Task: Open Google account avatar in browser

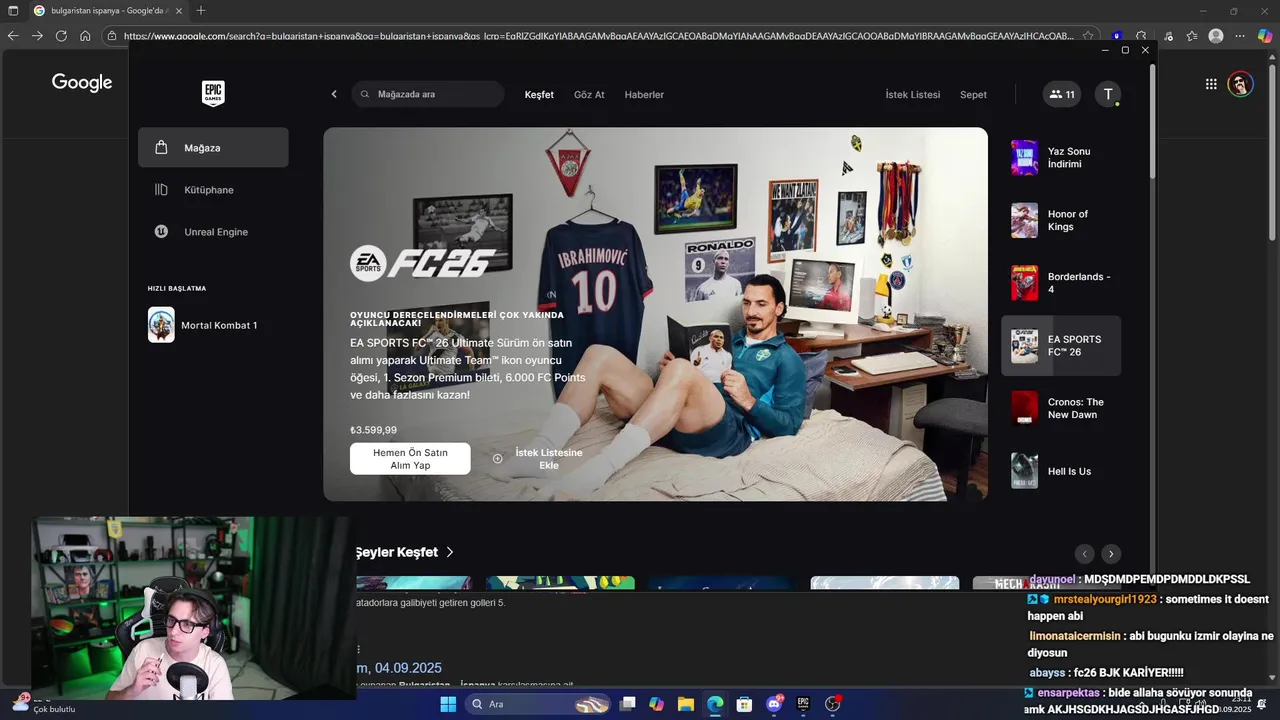Action: point(1241,84)
